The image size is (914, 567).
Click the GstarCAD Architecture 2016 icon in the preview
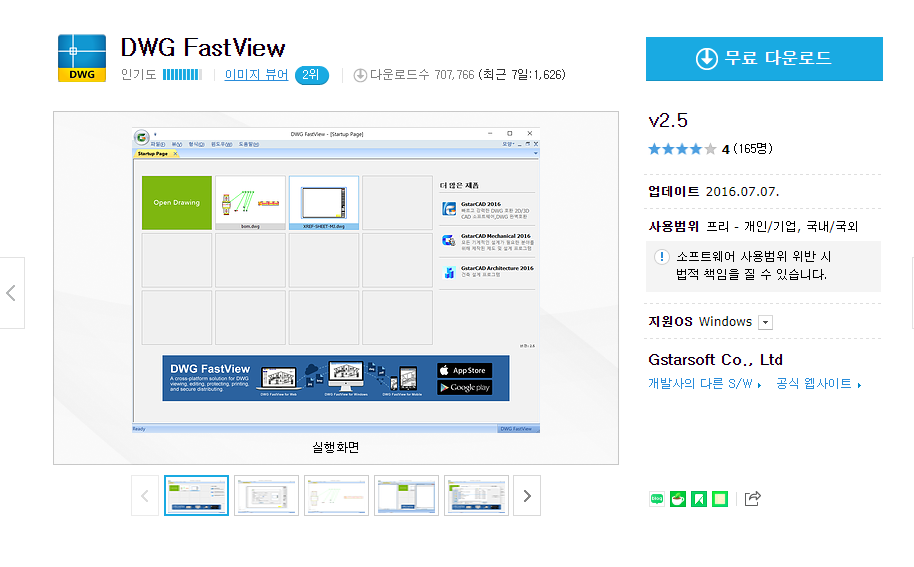click(x=449, y=272)
